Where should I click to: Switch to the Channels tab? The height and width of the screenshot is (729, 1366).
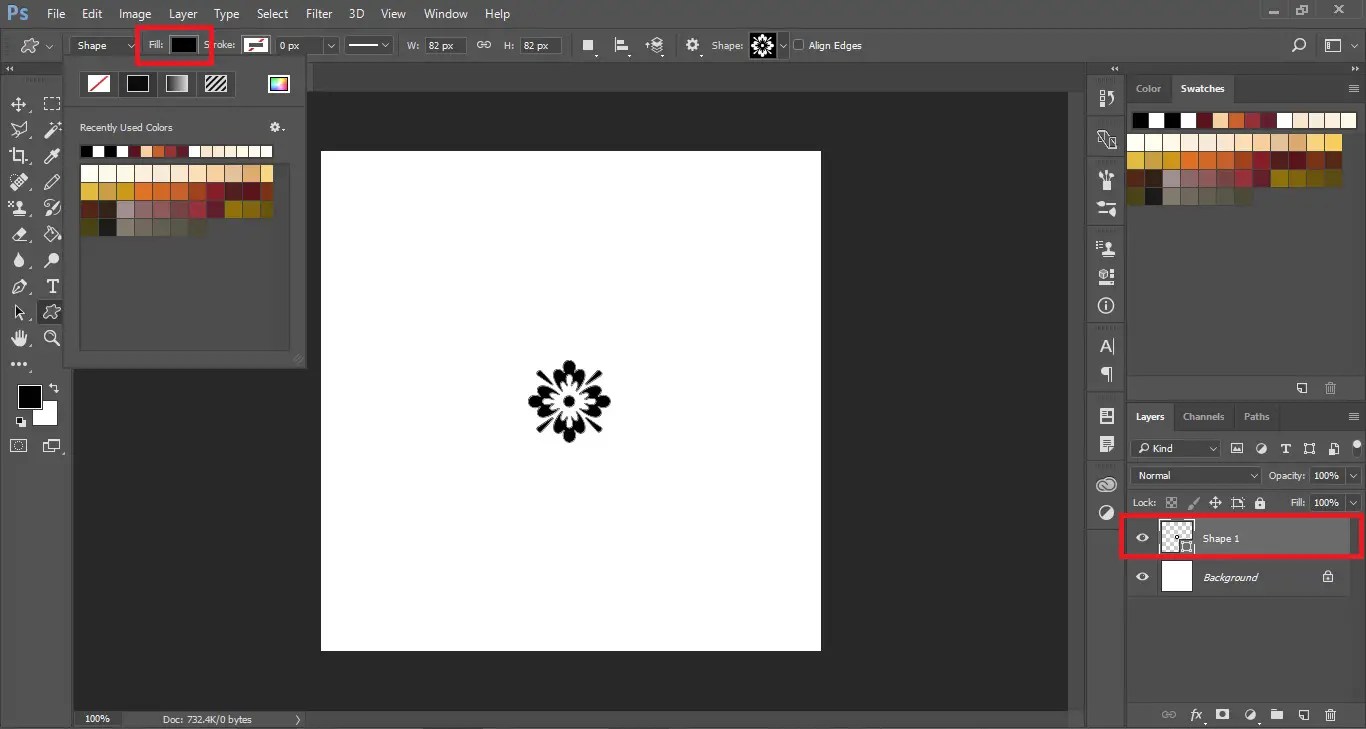pos(1203,417)
